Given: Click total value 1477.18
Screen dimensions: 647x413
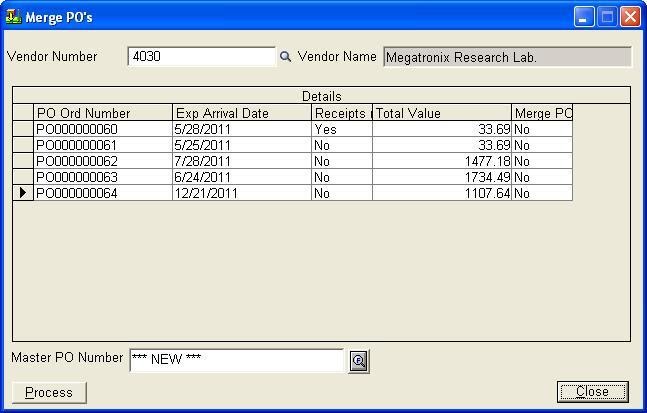Looking at the screenshot, I should pos(442,161).
